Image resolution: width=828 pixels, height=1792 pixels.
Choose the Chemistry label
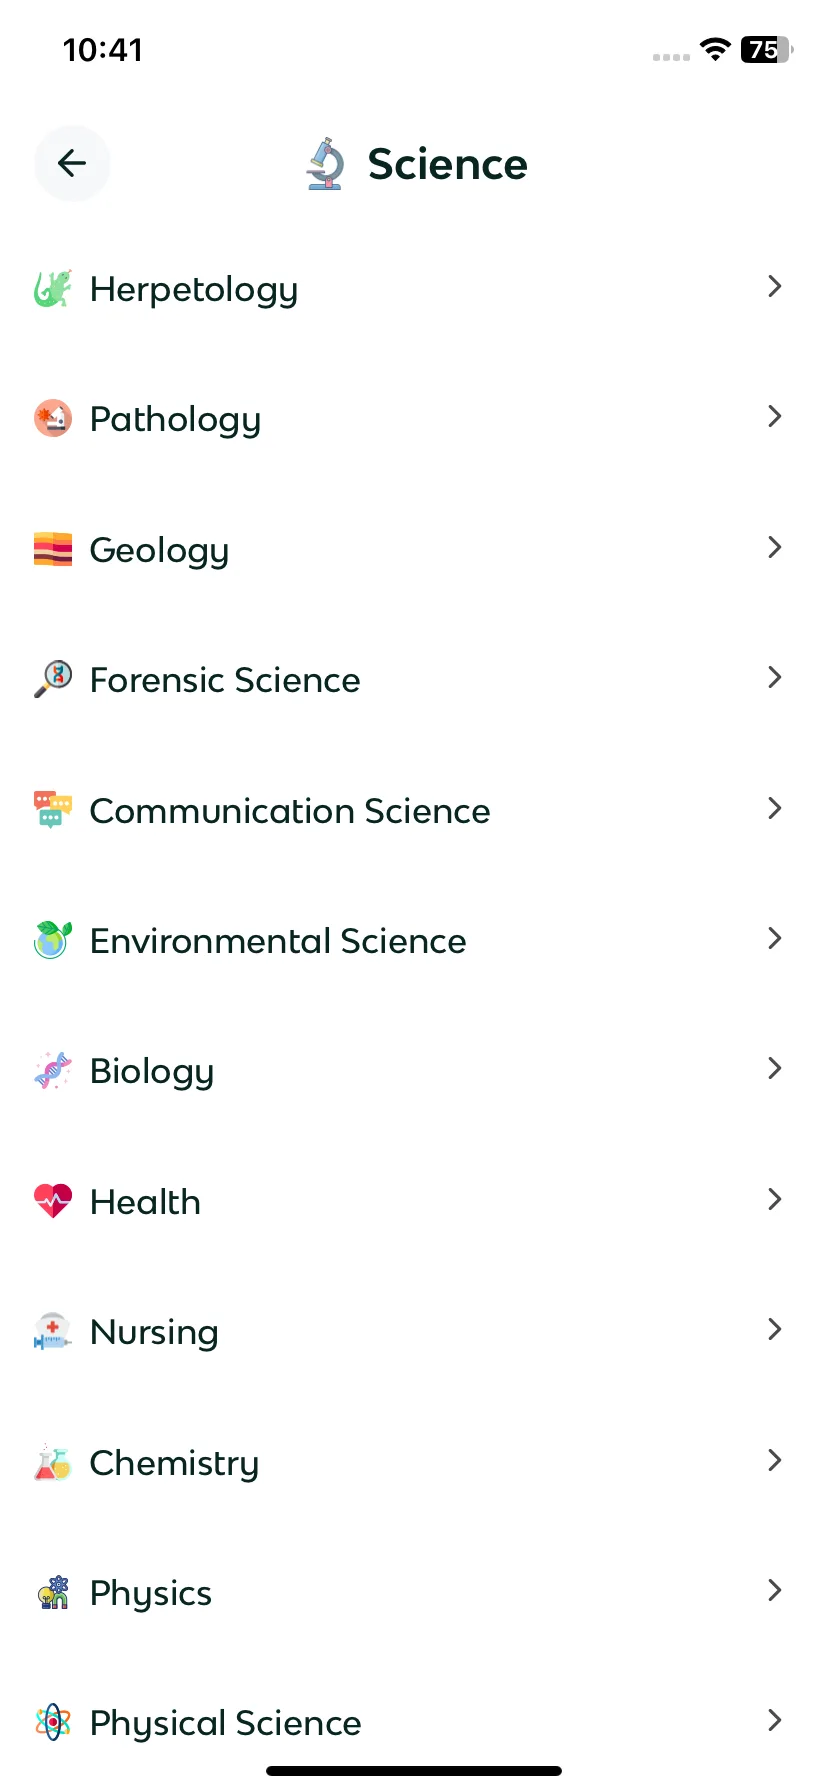174,1463
